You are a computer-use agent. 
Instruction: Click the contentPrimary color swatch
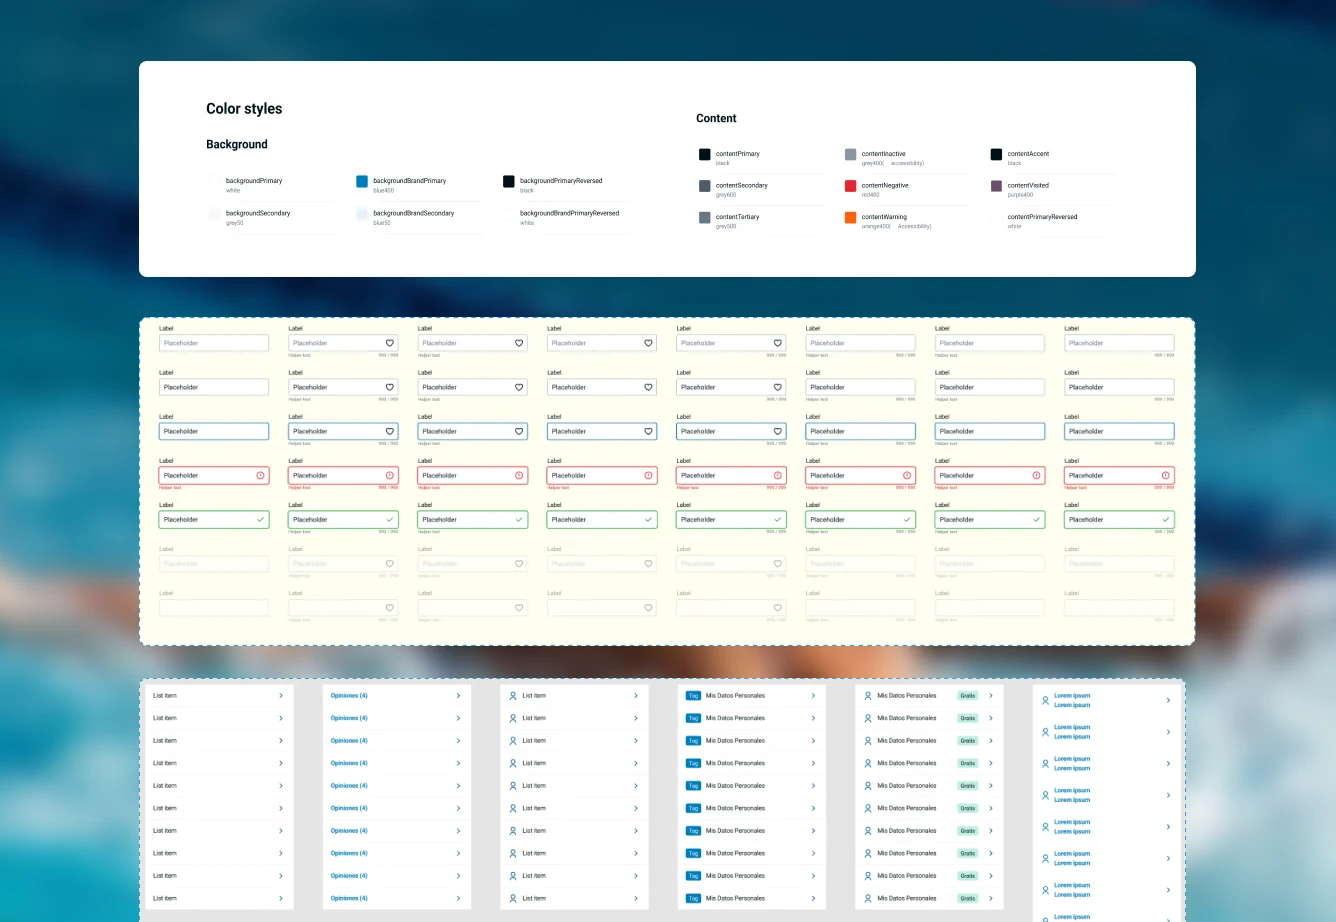coord(704,154)
